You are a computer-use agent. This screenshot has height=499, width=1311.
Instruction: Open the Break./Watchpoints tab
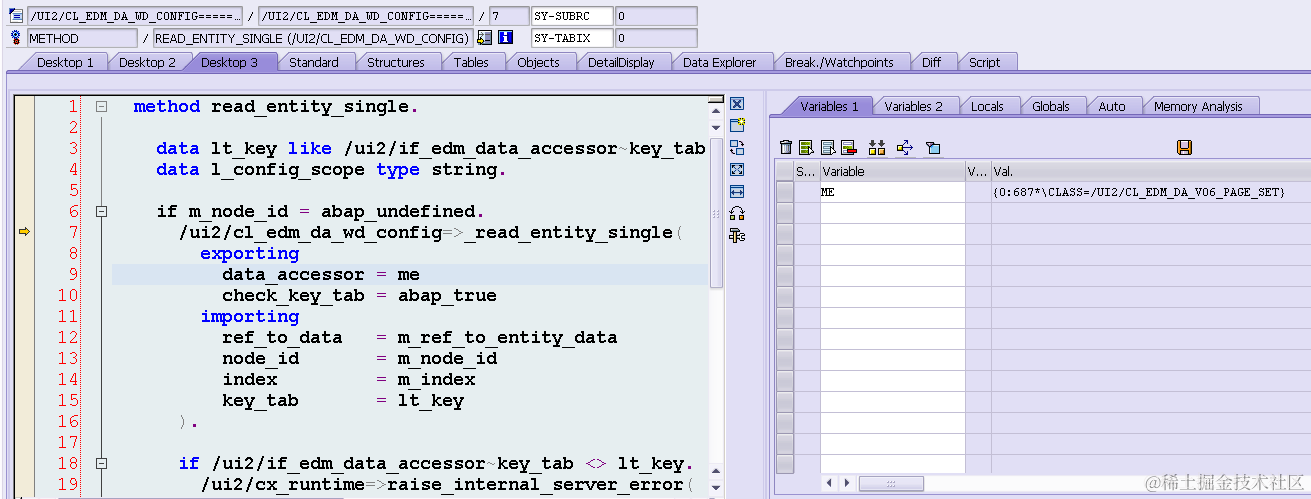839,62
